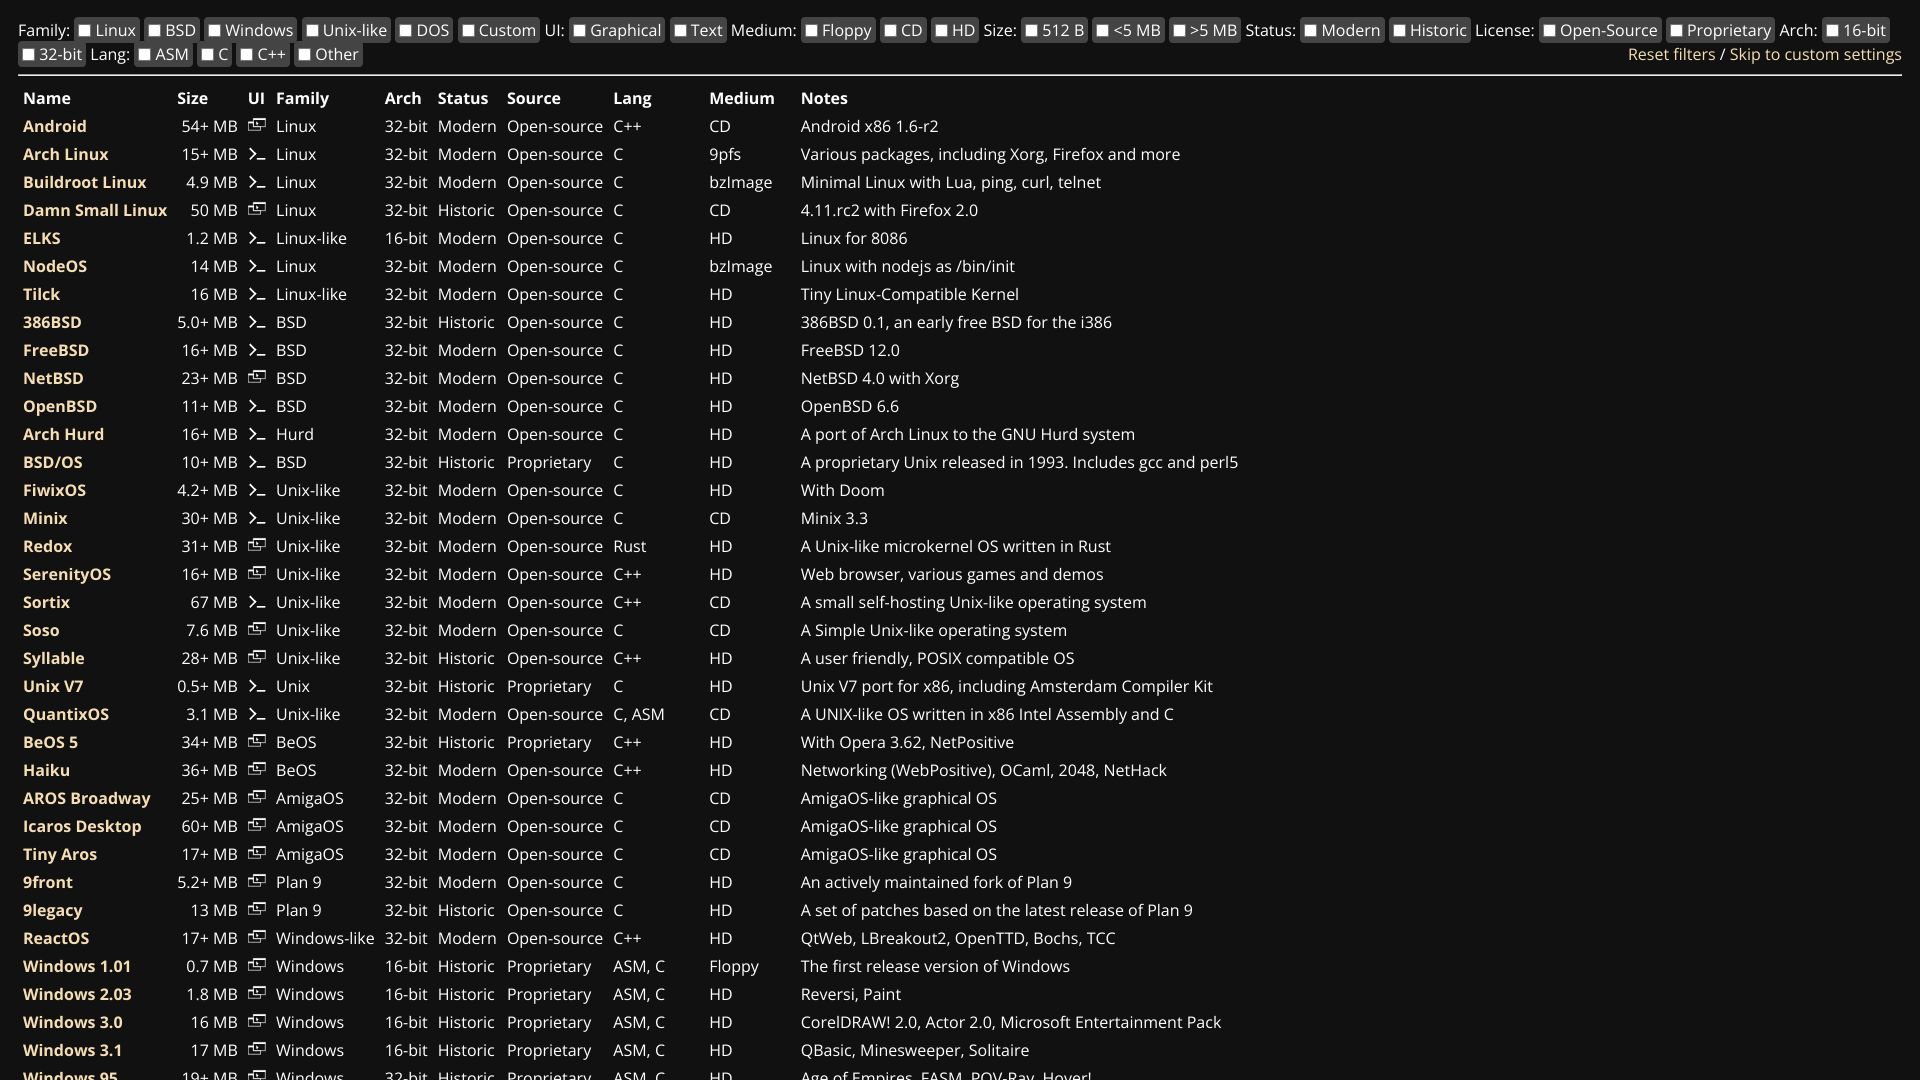This screenshot has width=1920, height=1080.
Task: Click the Medium column header
Action: [x=742, y=98]
